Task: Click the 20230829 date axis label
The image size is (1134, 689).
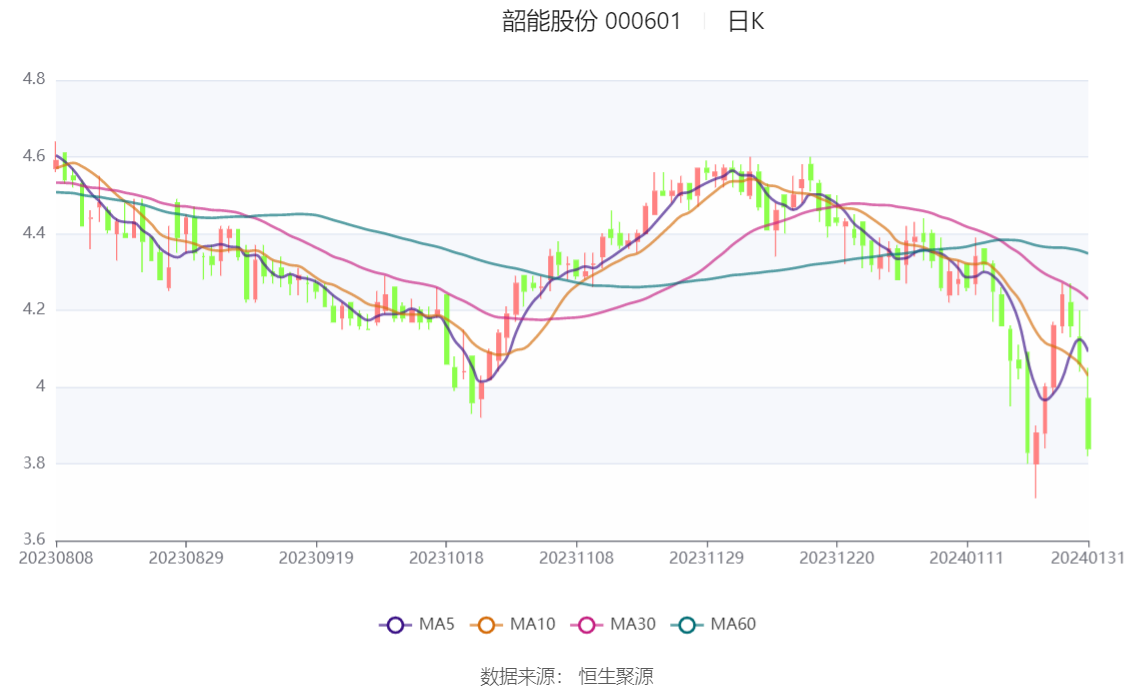Action: point(186,558)
